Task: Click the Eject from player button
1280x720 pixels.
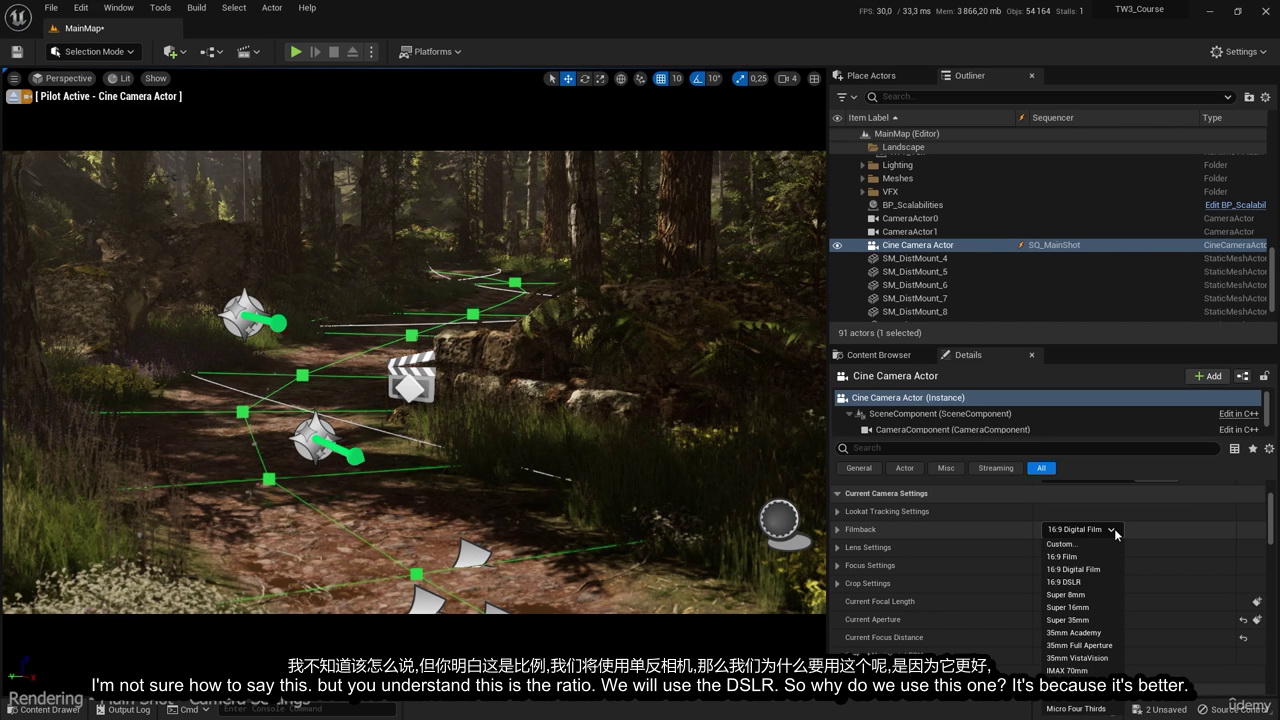Action: pos(353,52)
